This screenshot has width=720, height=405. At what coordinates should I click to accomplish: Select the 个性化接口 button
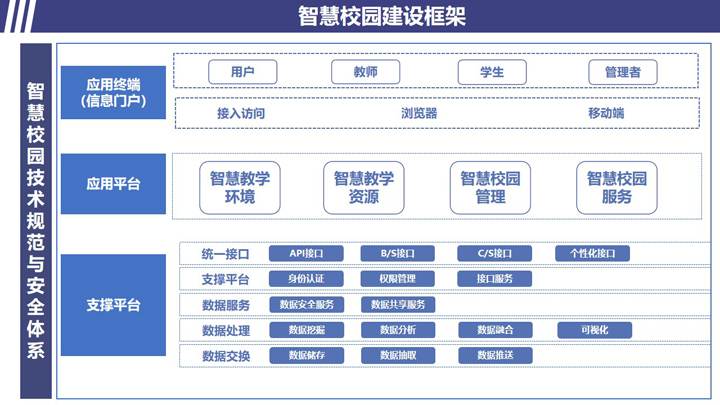pos(592,253)
